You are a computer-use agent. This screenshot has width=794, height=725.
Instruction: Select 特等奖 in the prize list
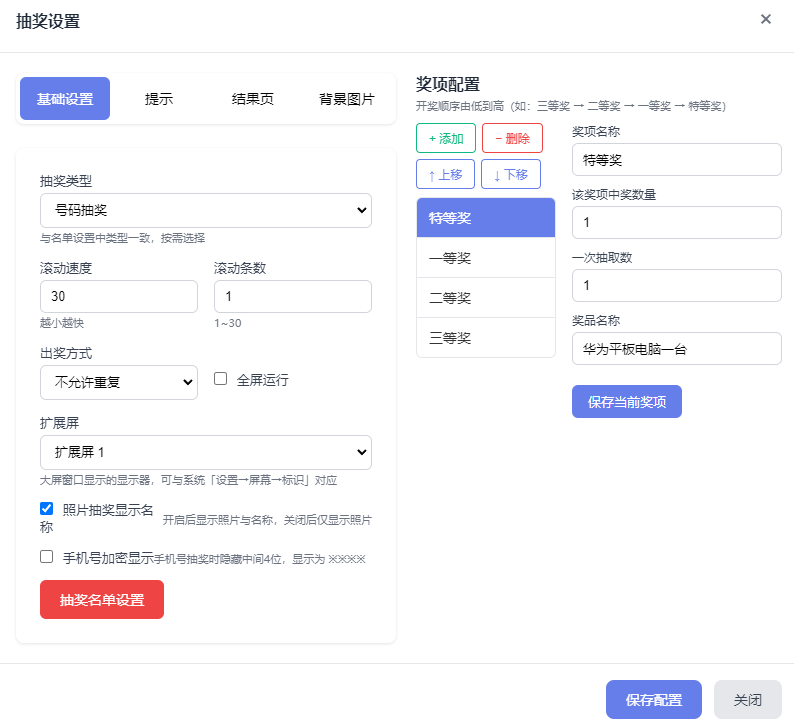tap(486, 218)
